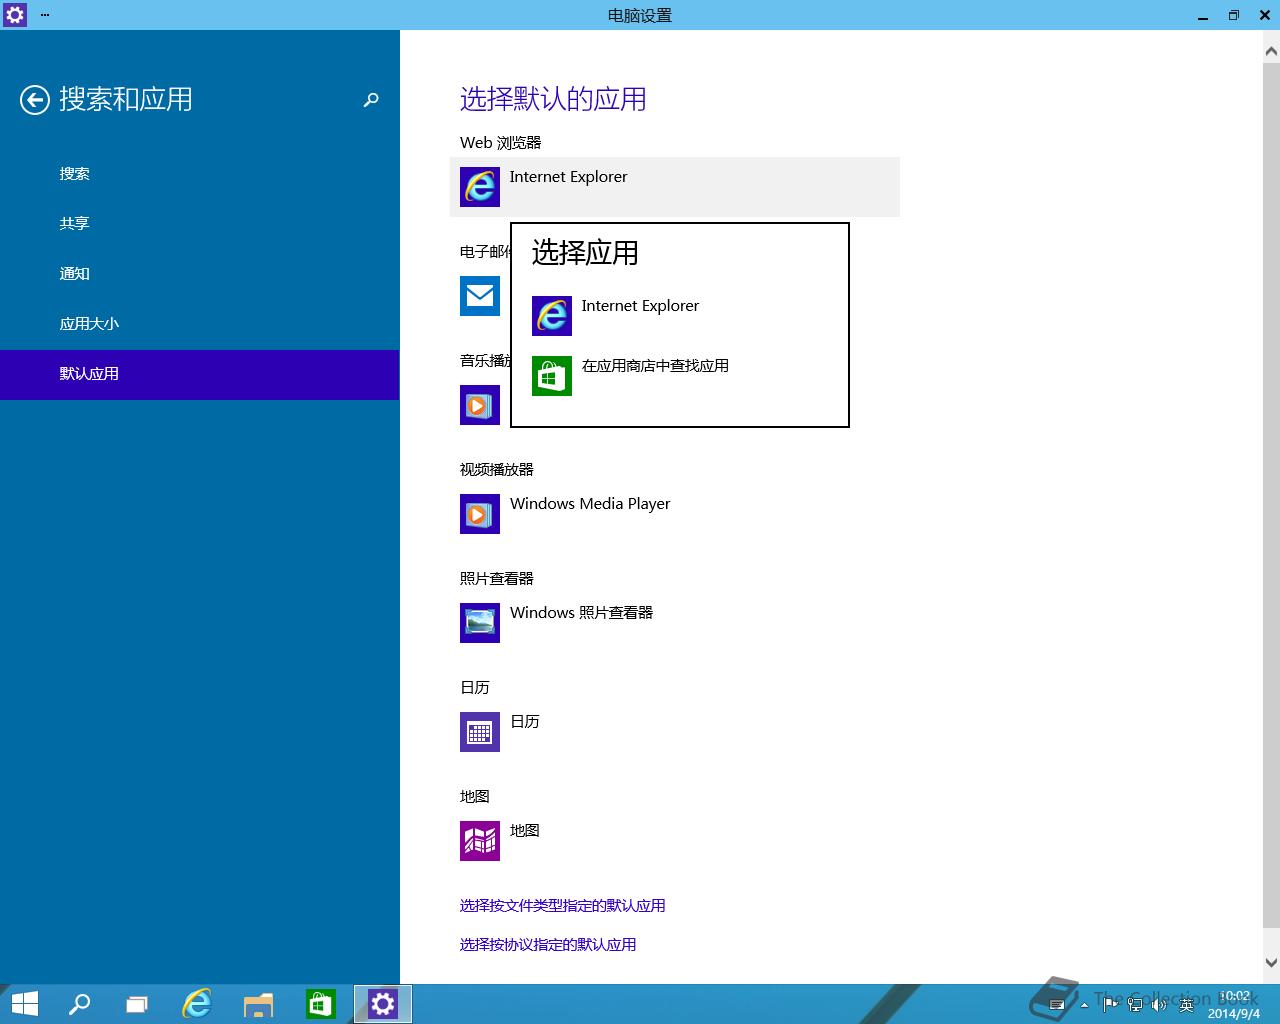Click the Windows Media Player icon under 视频播放器
Viewport: 1280px width, 1024px height.
pyautogui.click(x=480, y=514)
